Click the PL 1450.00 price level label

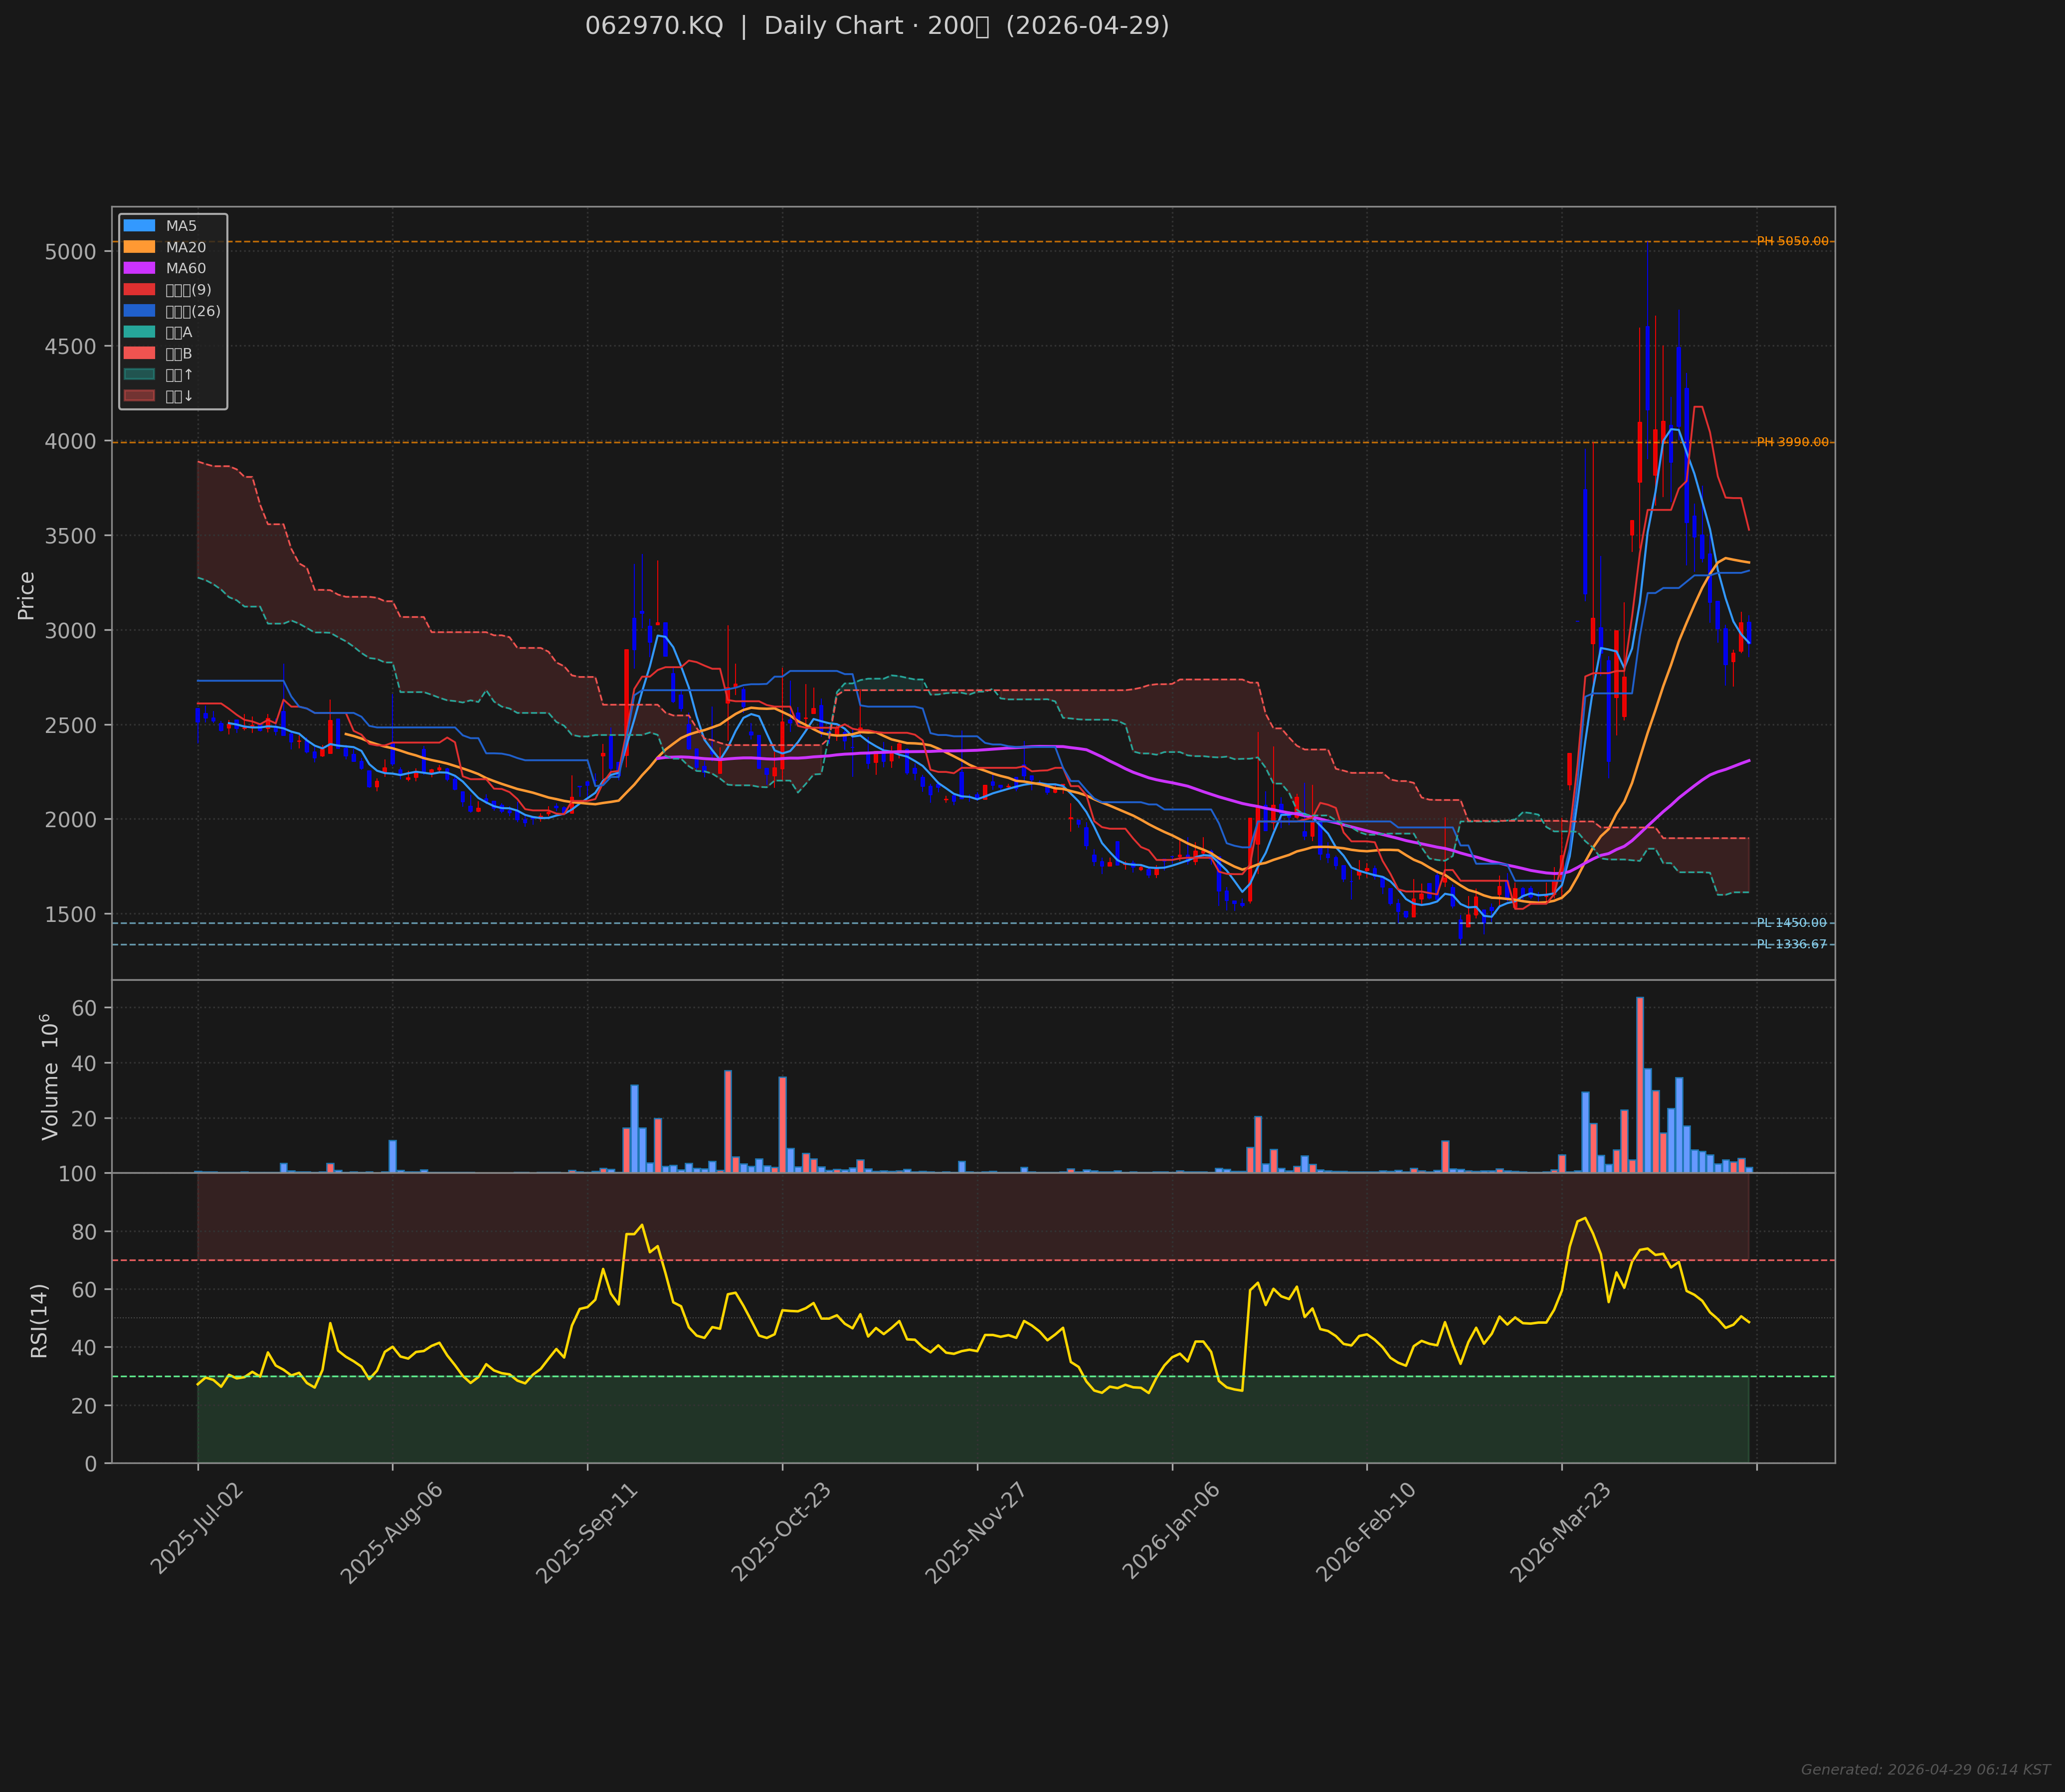click(x=1791, y=923)
